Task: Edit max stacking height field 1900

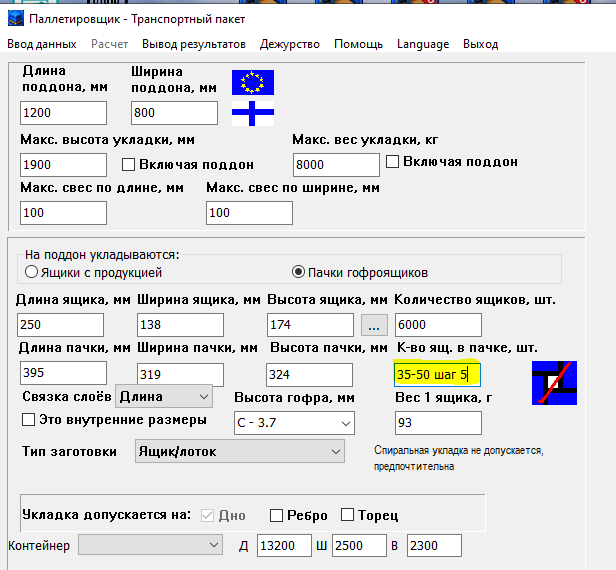Action: [63, 165]
